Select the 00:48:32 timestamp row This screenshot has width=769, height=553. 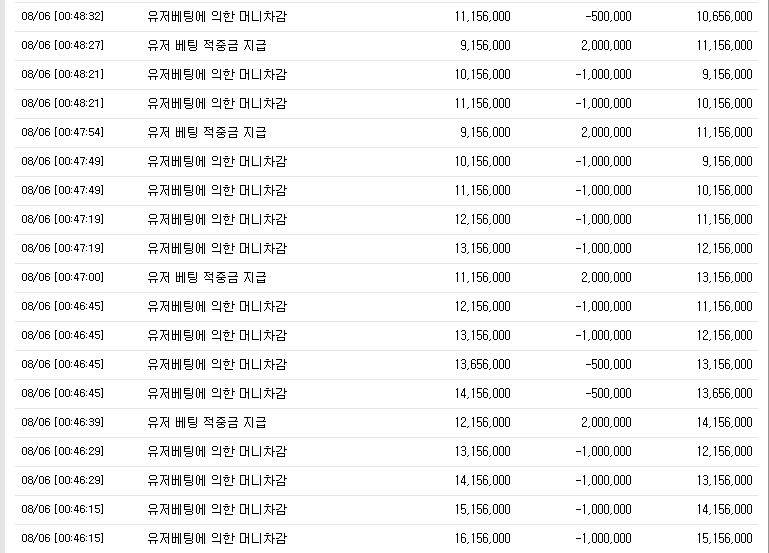(386, 16)
